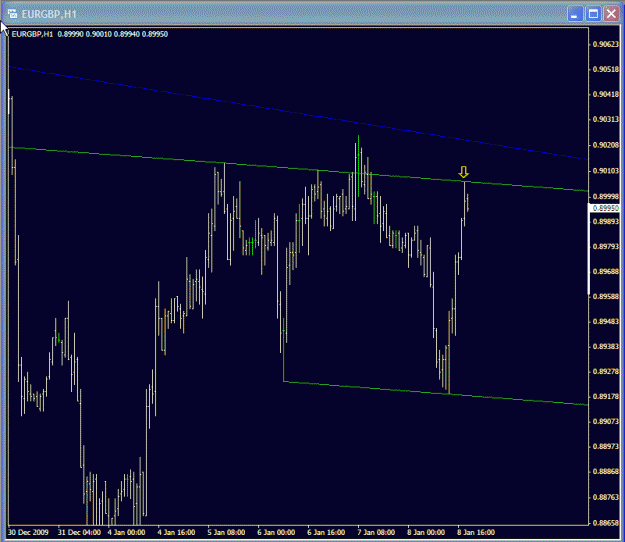Click price scale value 0.90518
The image size is (625, 542).
pos(605,69)
